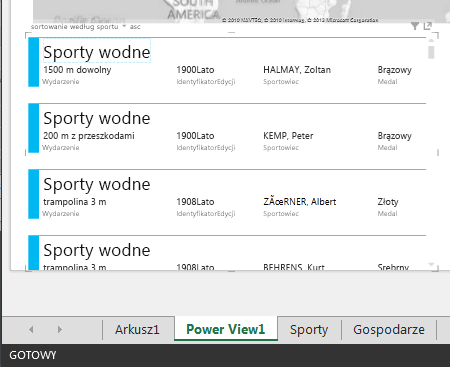Screen dimensions: 450x367
Task: Click the 'Złoty' medal value
Action: [388, 202]
